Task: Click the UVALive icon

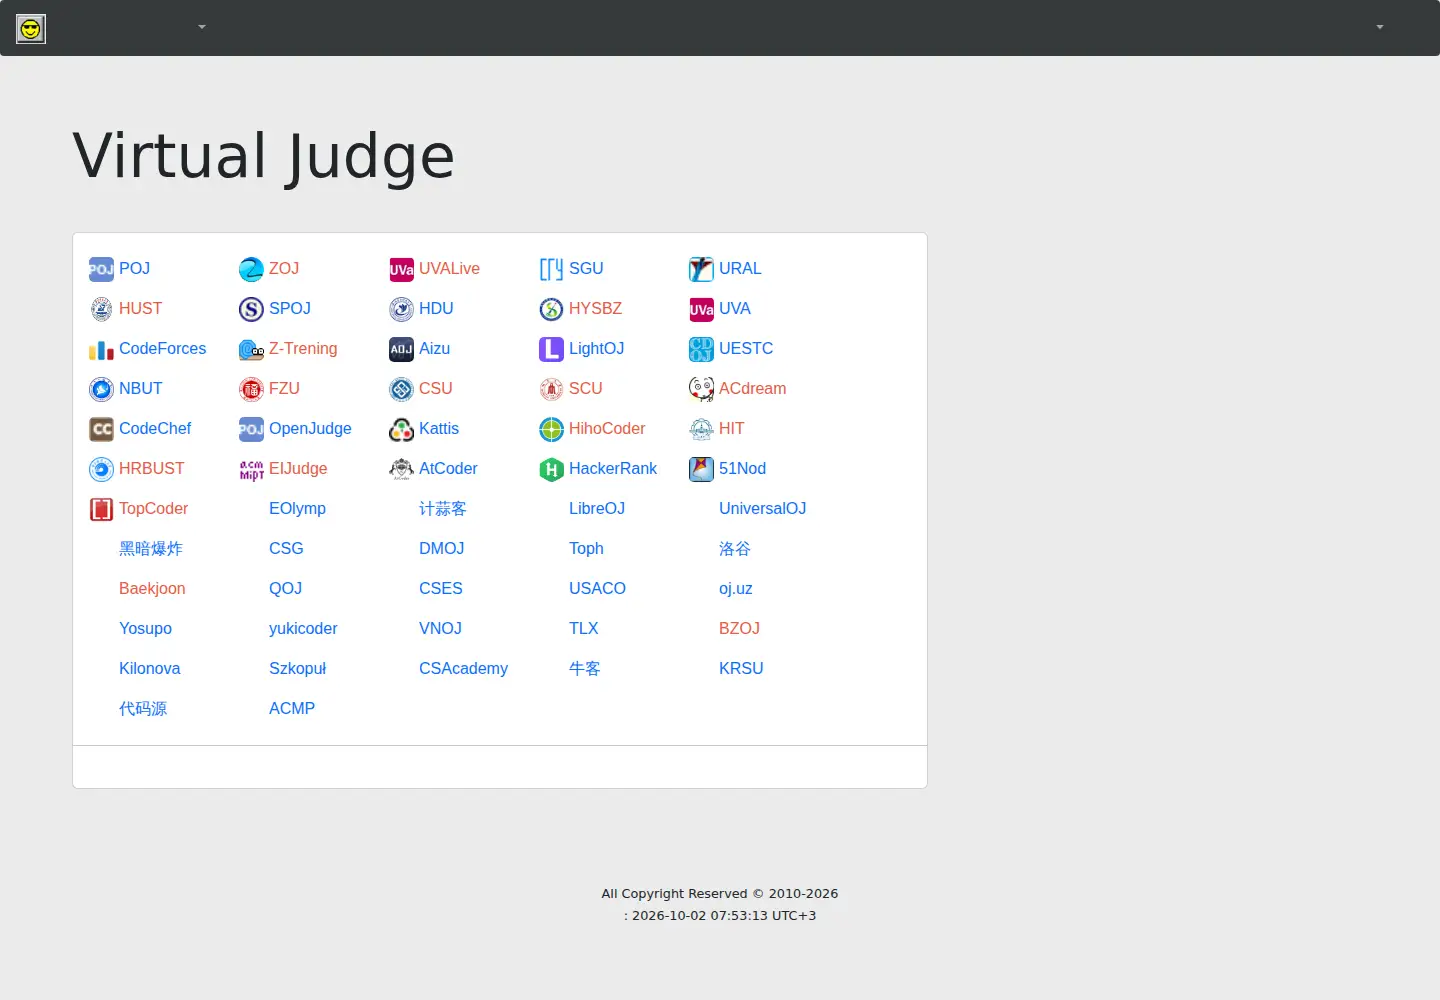Action: 401,269
